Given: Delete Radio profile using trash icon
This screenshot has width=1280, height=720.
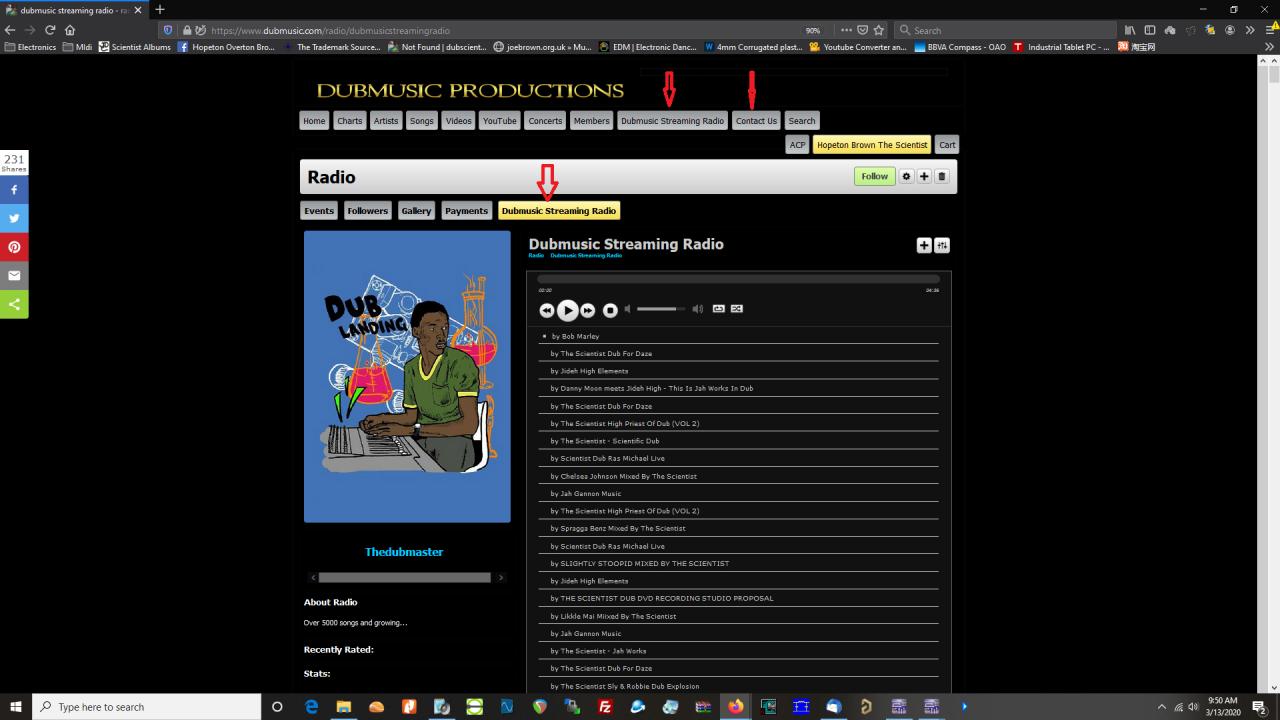Looking at the screenshot, I should [941, 176].
